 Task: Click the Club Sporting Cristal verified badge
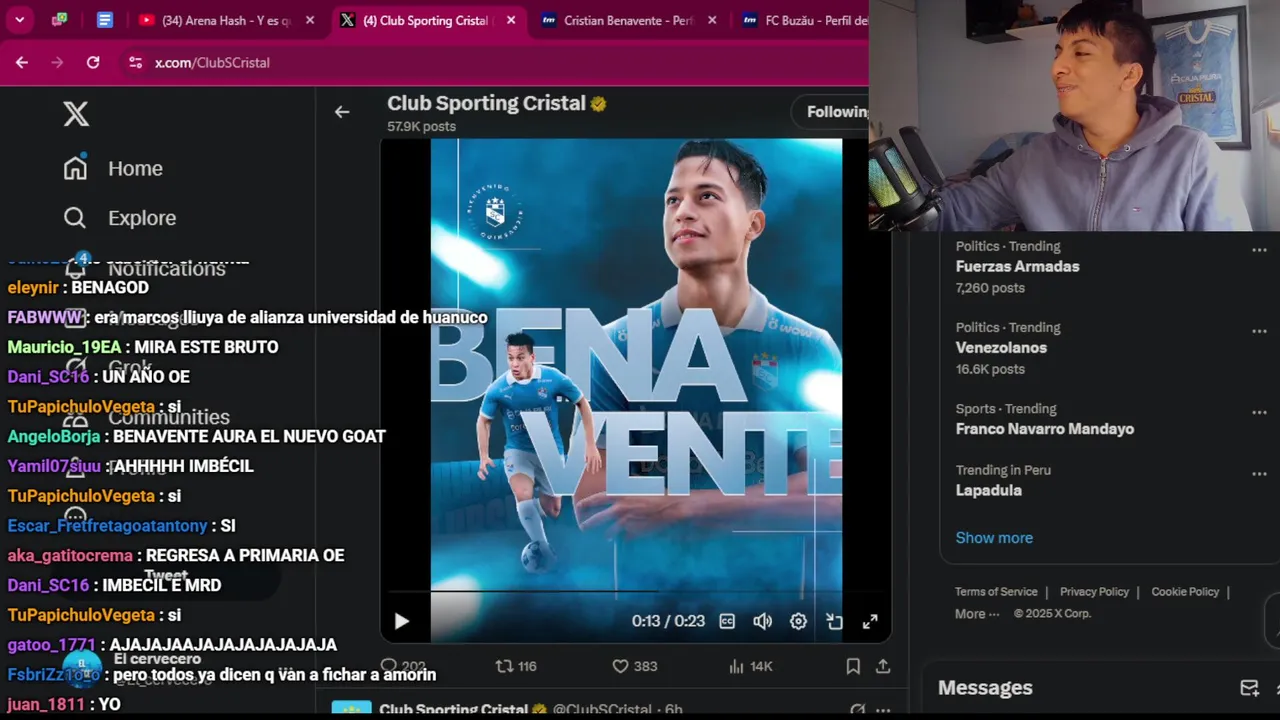click(x=598, y=104)
